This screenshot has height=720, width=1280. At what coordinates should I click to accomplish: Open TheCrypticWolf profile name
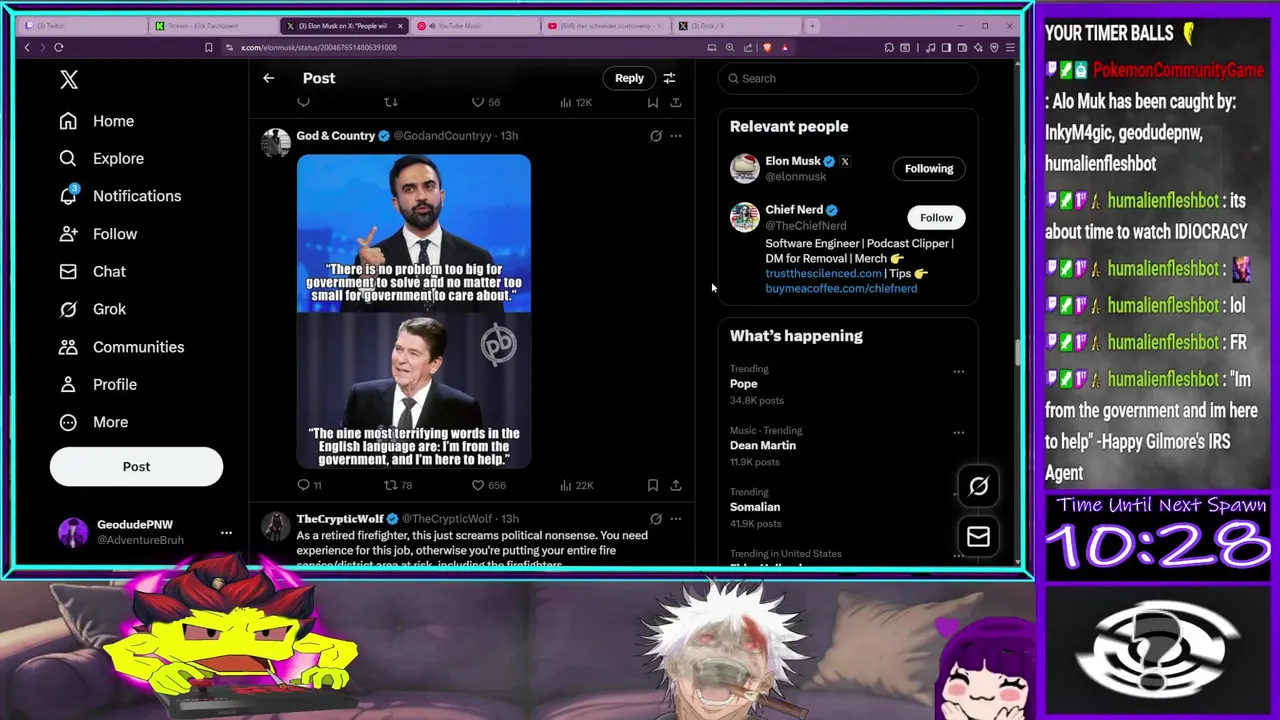click(x=340, y=519)
